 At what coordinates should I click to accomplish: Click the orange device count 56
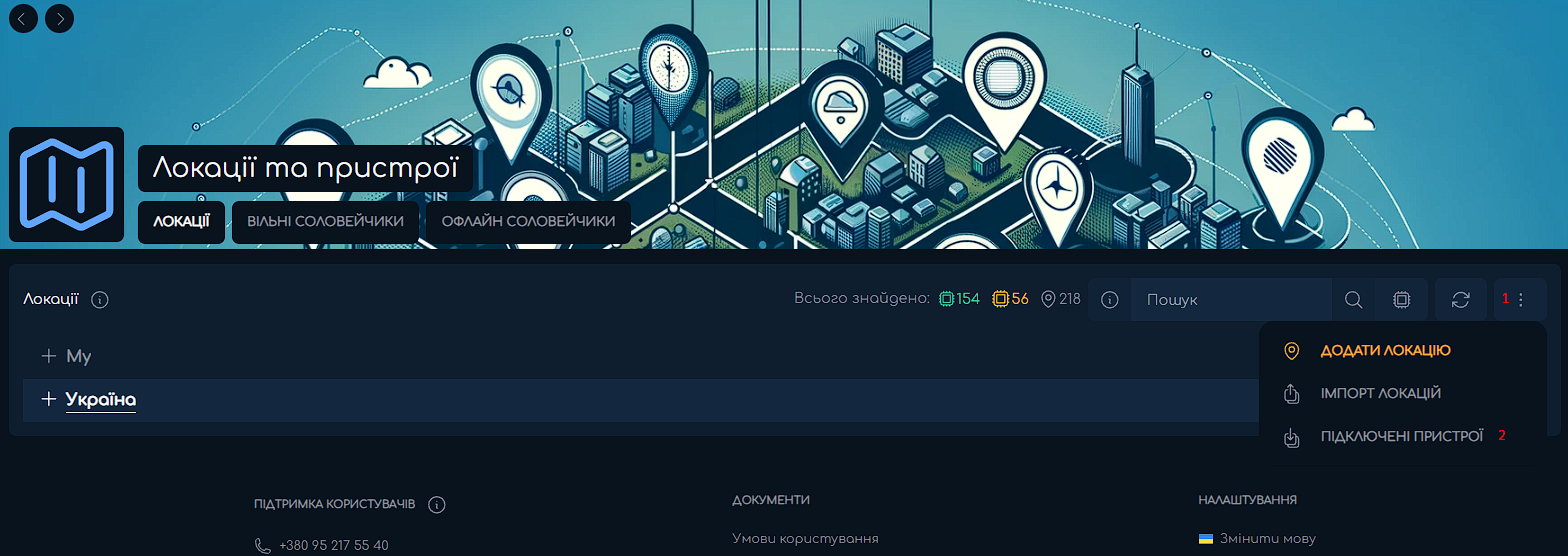coord(1010,299)
